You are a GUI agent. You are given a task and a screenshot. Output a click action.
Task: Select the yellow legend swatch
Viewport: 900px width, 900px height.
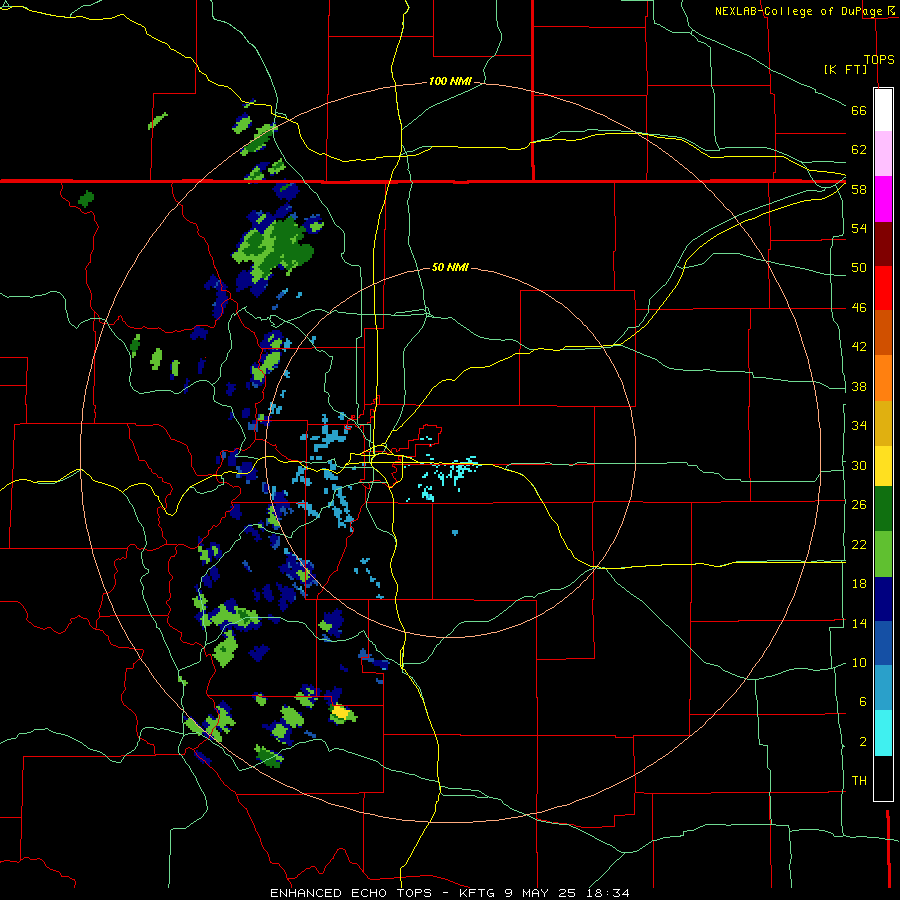coord(883,466)
